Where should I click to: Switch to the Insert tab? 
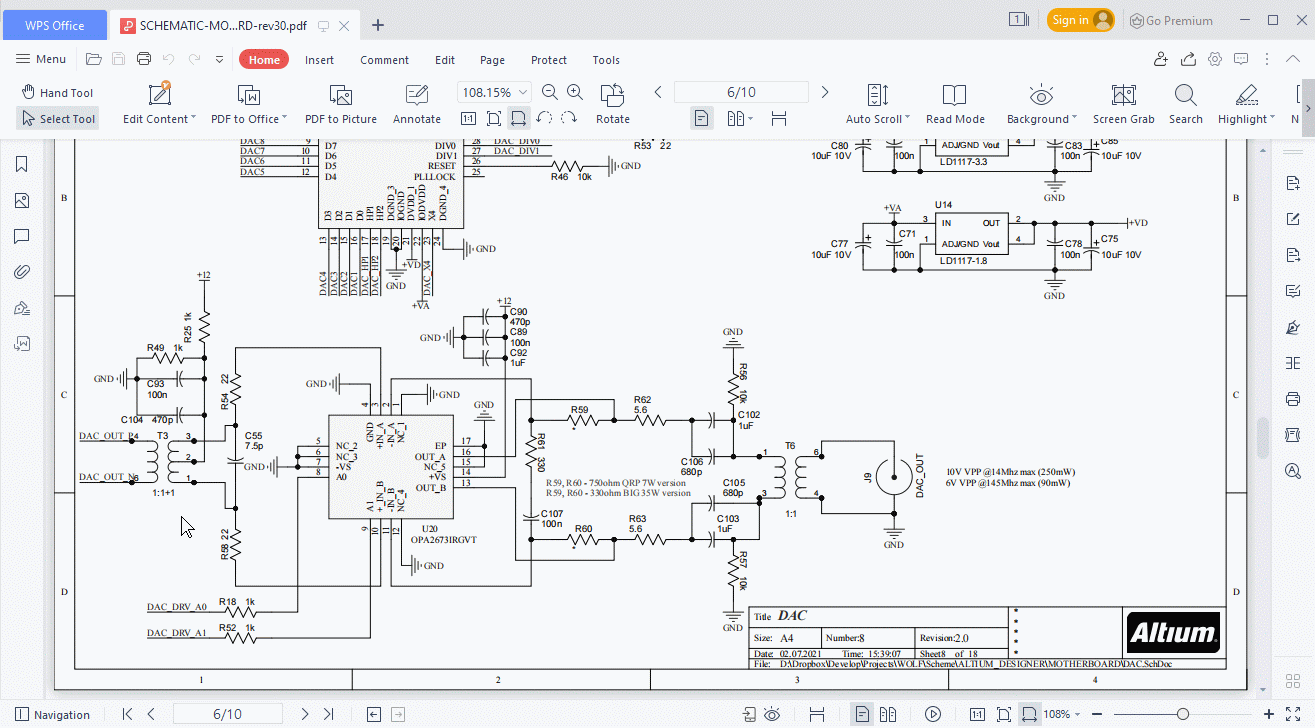(x=319, y=60)
